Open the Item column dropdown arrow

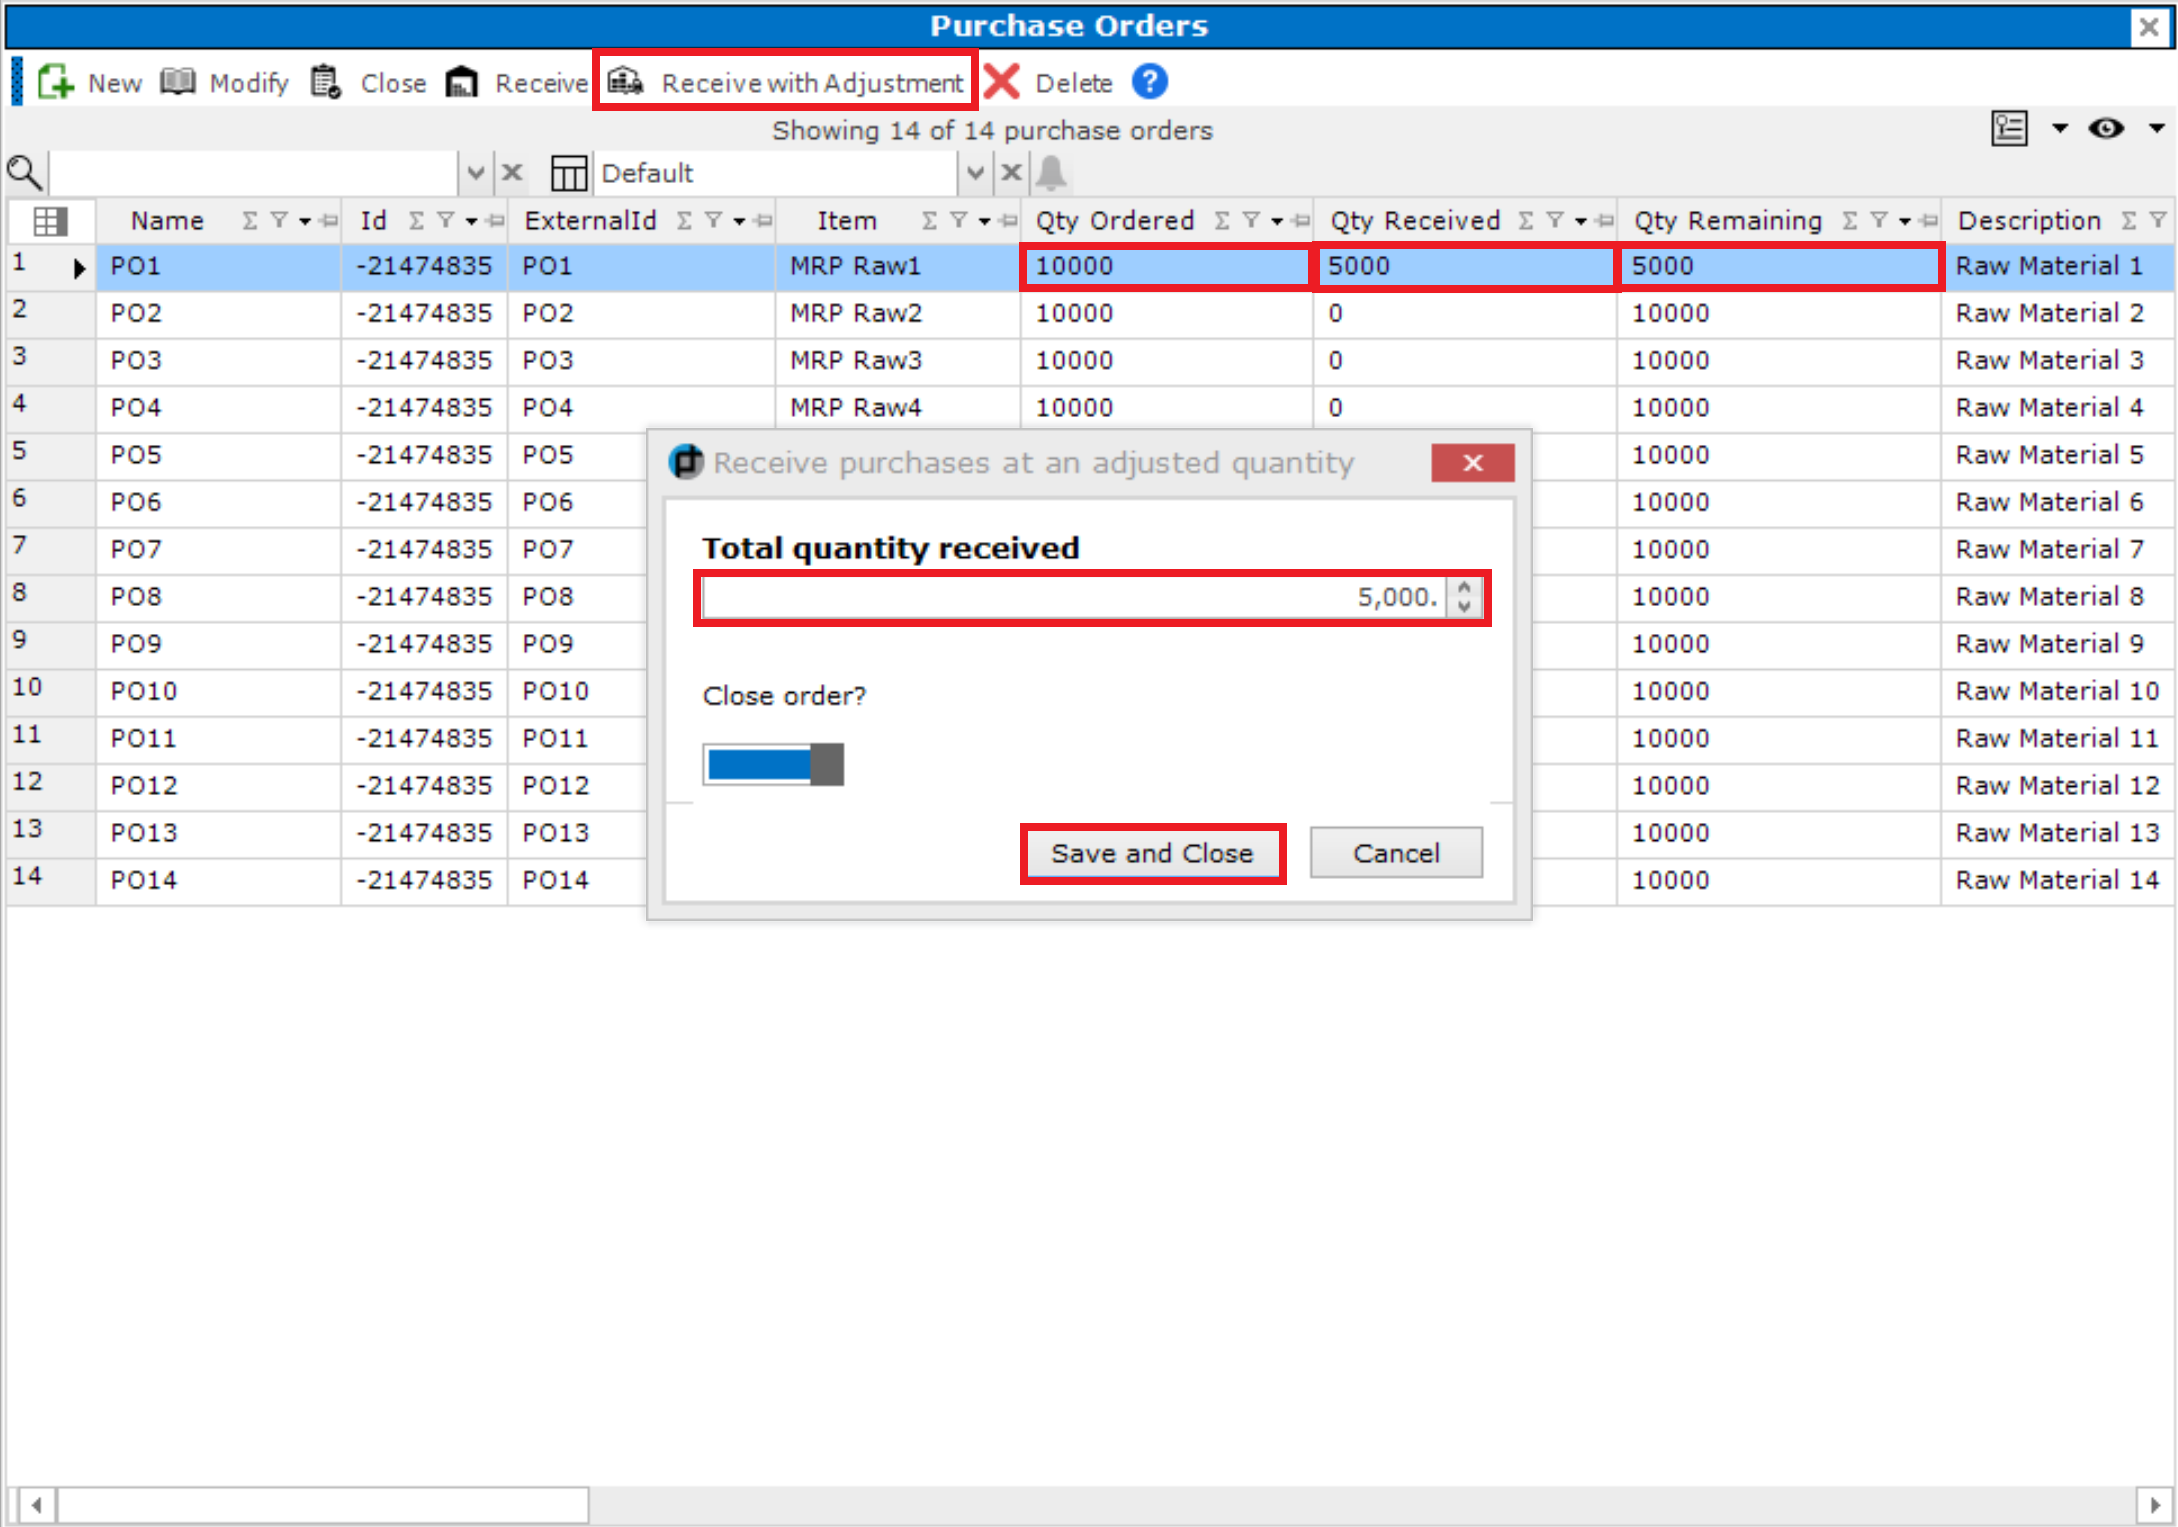984,221
